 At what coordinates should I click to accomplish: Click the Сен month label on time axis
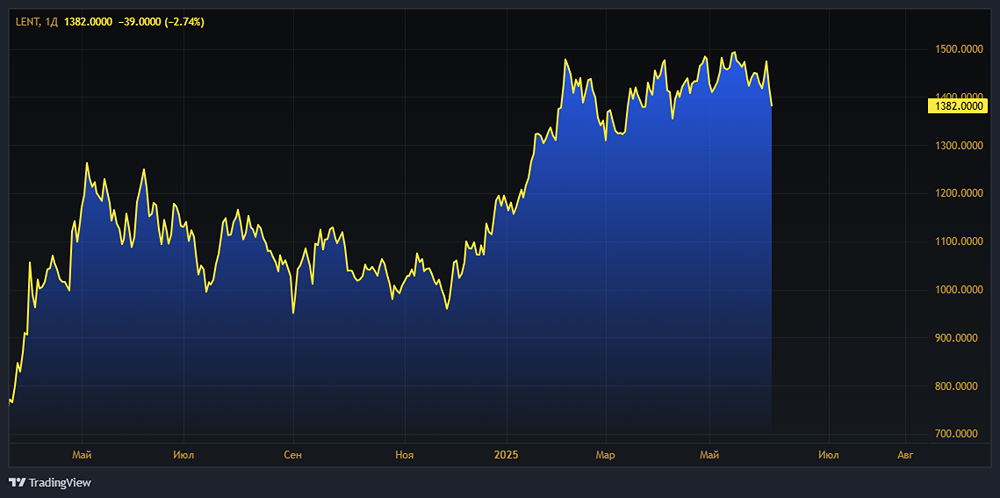[292, 455]
